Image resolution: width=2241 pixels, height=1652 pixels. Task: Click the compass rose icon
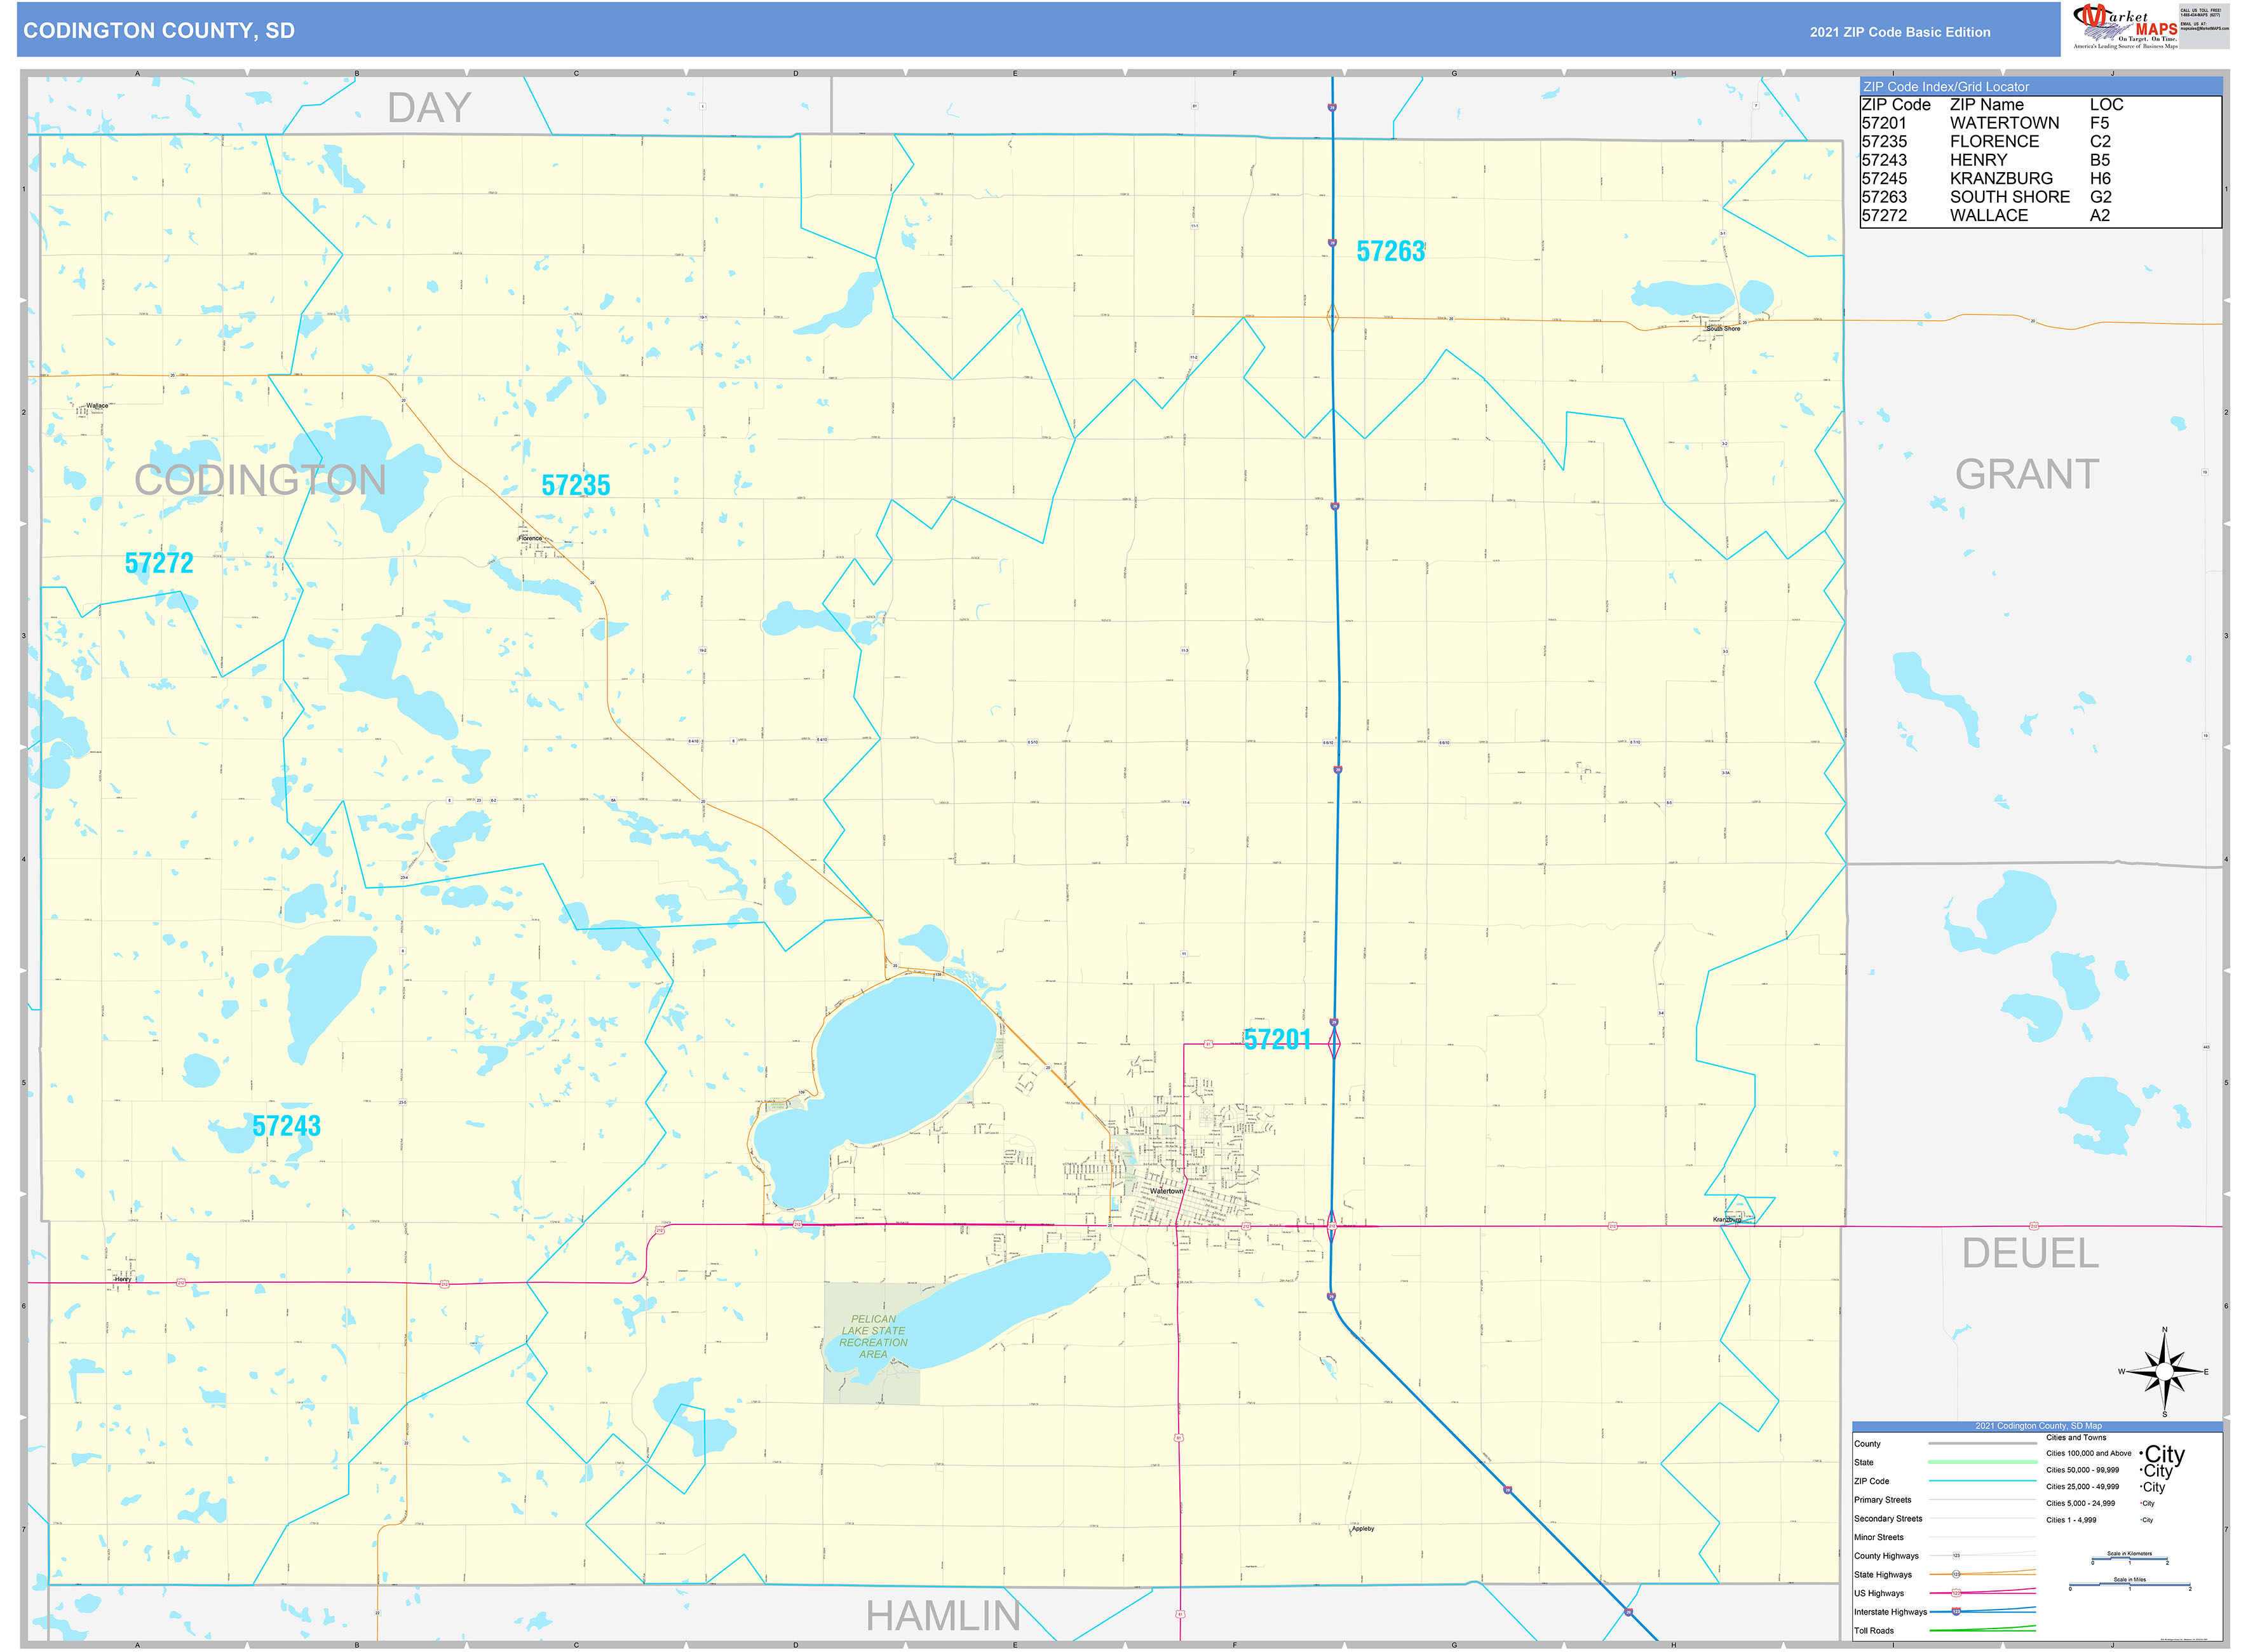pos(2164,1372)
